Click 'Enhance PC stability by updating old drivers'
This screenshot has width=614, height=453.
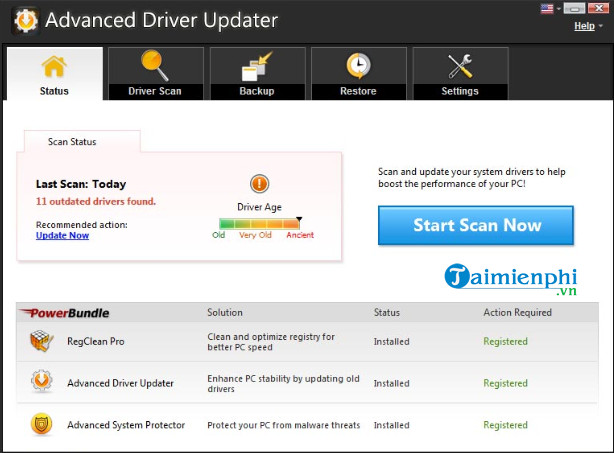coord(283,383)
